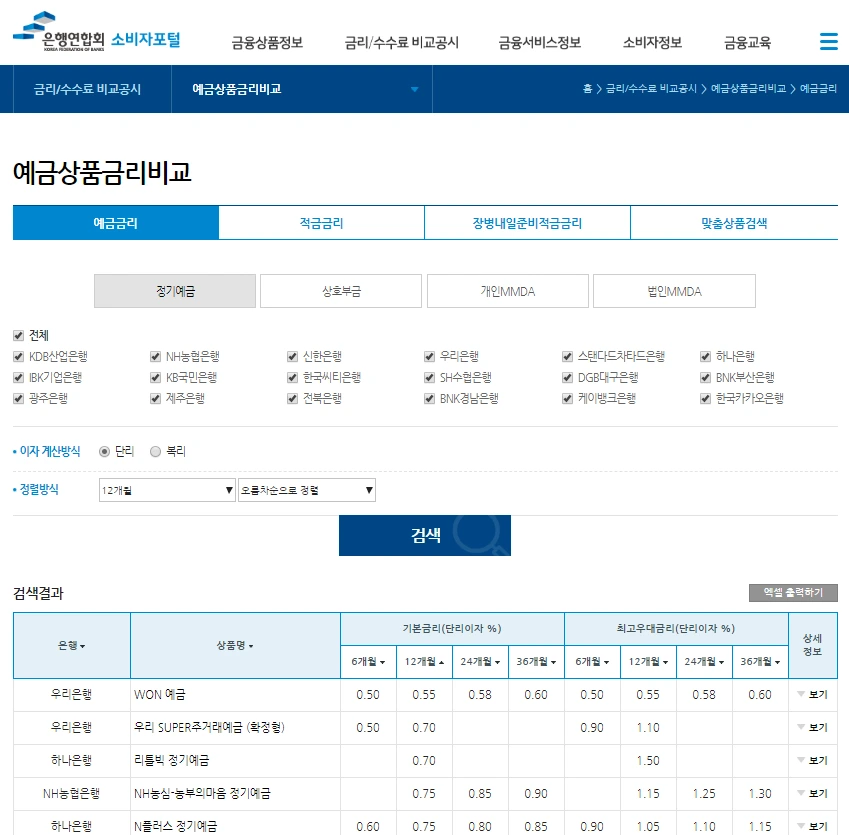
Task: Click 보기 for N플러스 정기예금 row
Action: (813, 826)
